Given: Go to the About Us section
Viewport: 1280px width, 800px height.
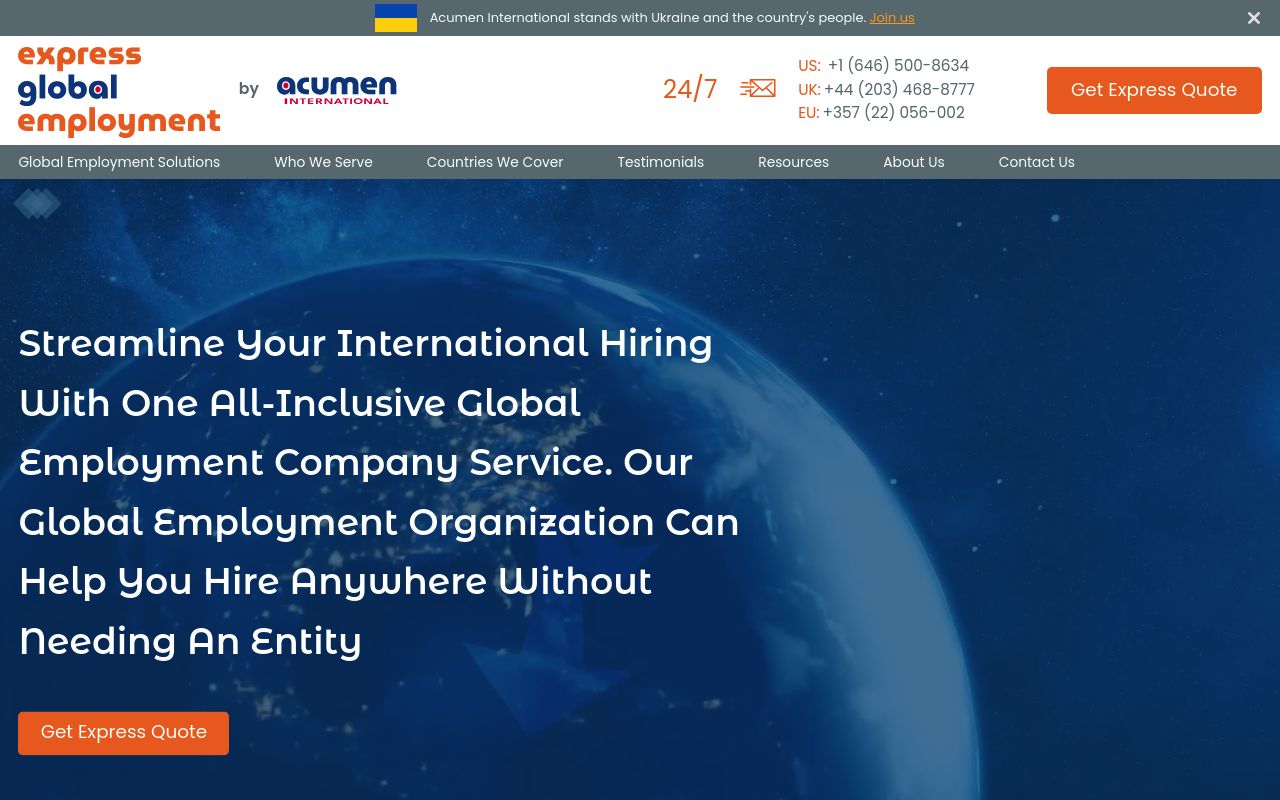Looking at the screenshot, I should pos(913,162).
